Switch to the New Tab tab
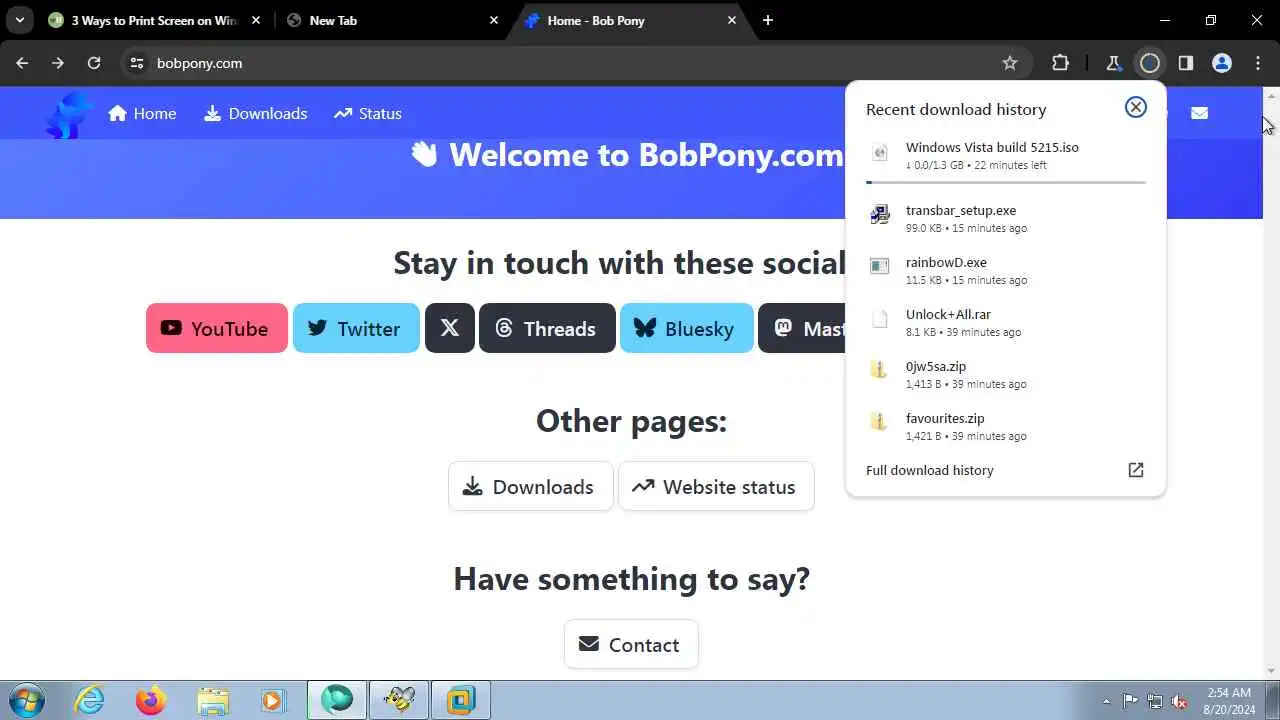 (x=392, y=20)
